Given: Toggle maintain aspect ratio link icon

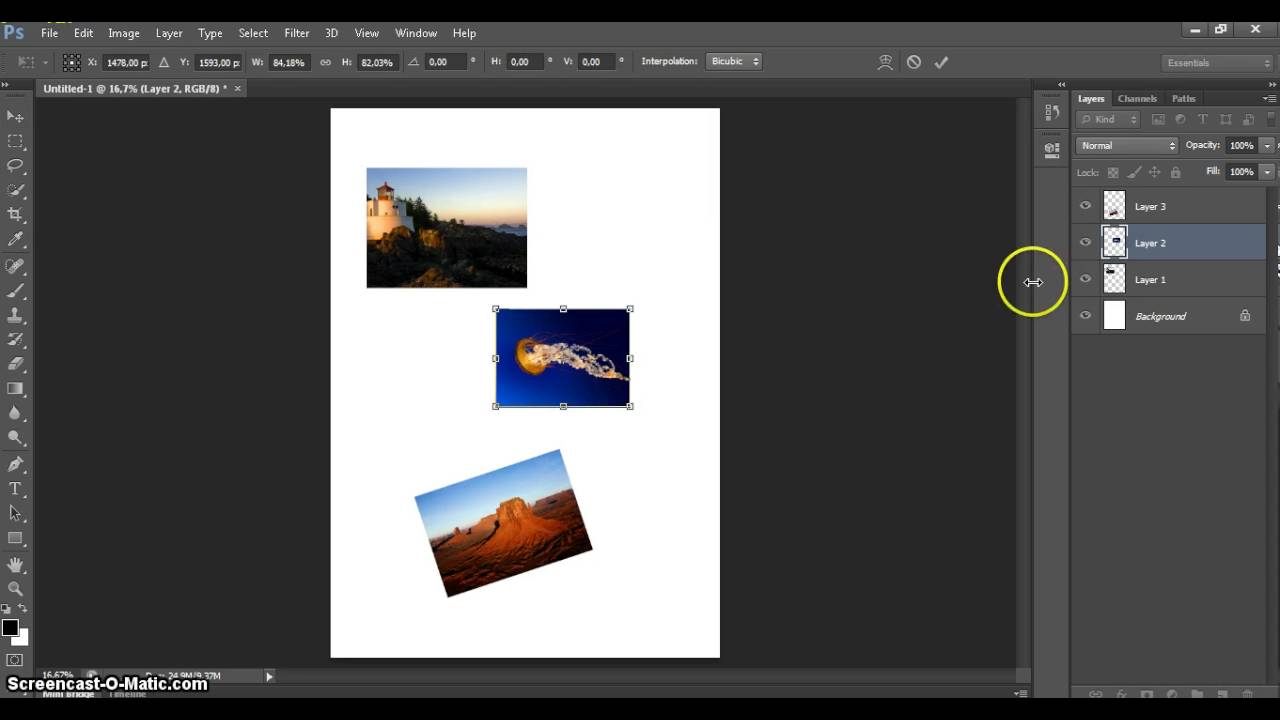Looking at the screenshot, I should coord(325,62).
